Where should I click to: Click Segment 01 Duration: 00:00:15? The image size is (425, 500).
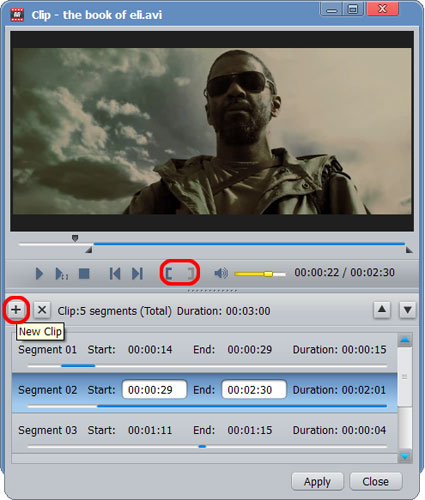click(x=339, y=350)
